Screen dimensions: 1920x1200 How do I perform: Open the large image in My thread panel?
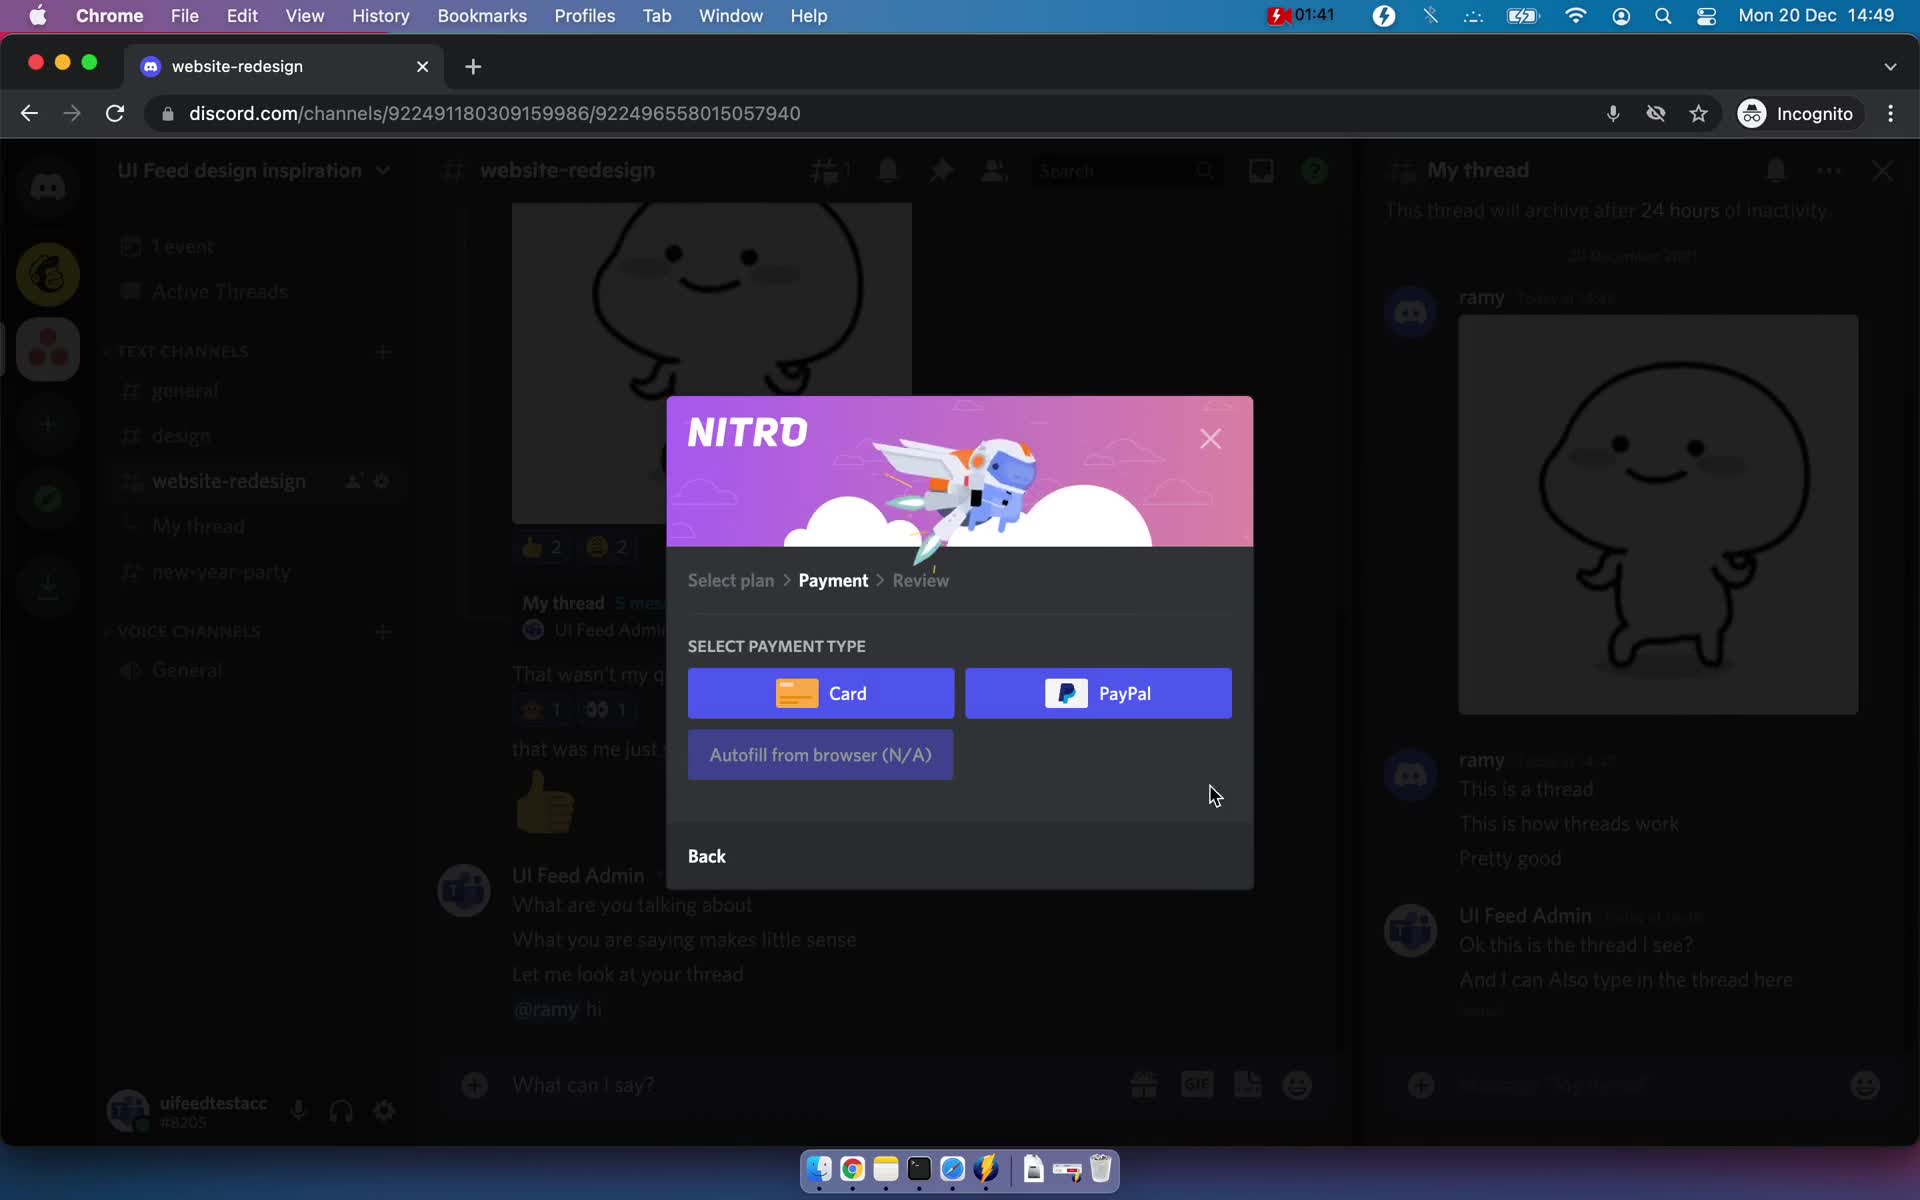tap(1658, 515)
